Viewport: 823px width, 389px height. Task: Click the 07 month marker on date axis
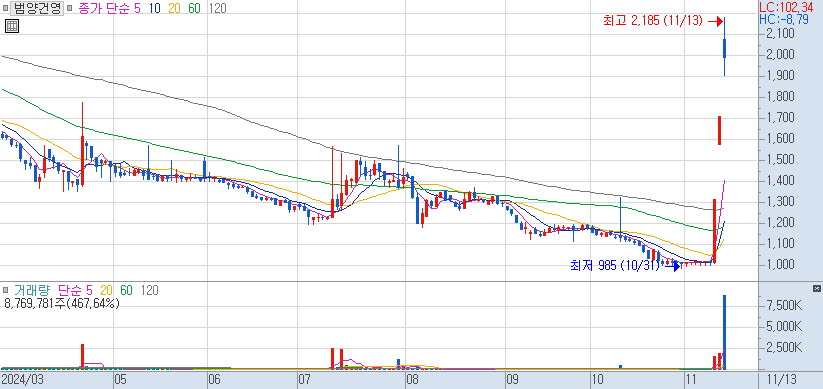[x=304, y=379]
